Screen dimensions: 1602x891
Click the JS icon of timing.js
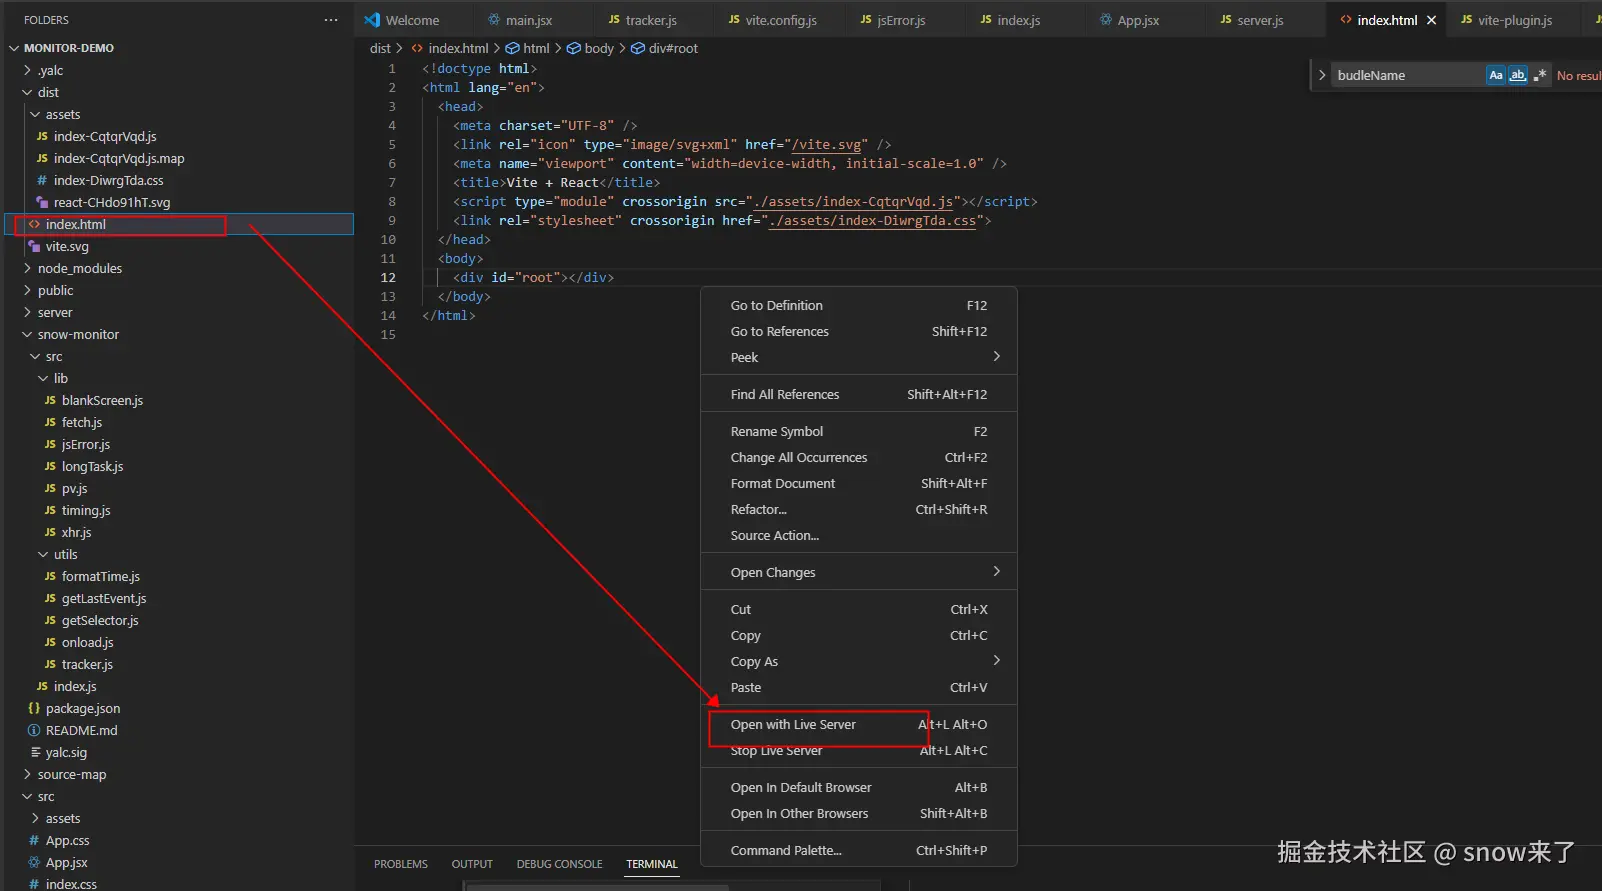point(50,510)
